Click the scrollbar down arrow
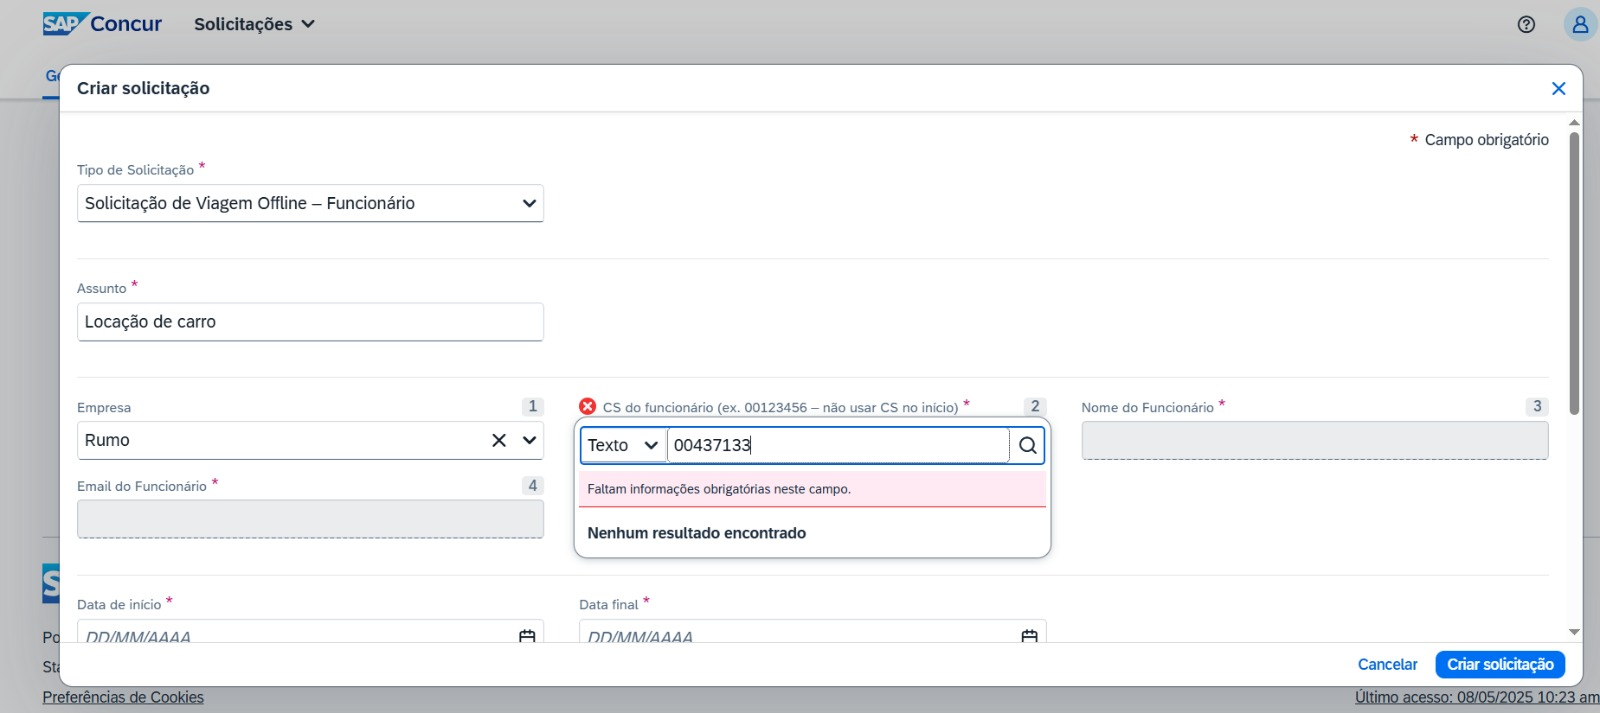 [1574, 632]
